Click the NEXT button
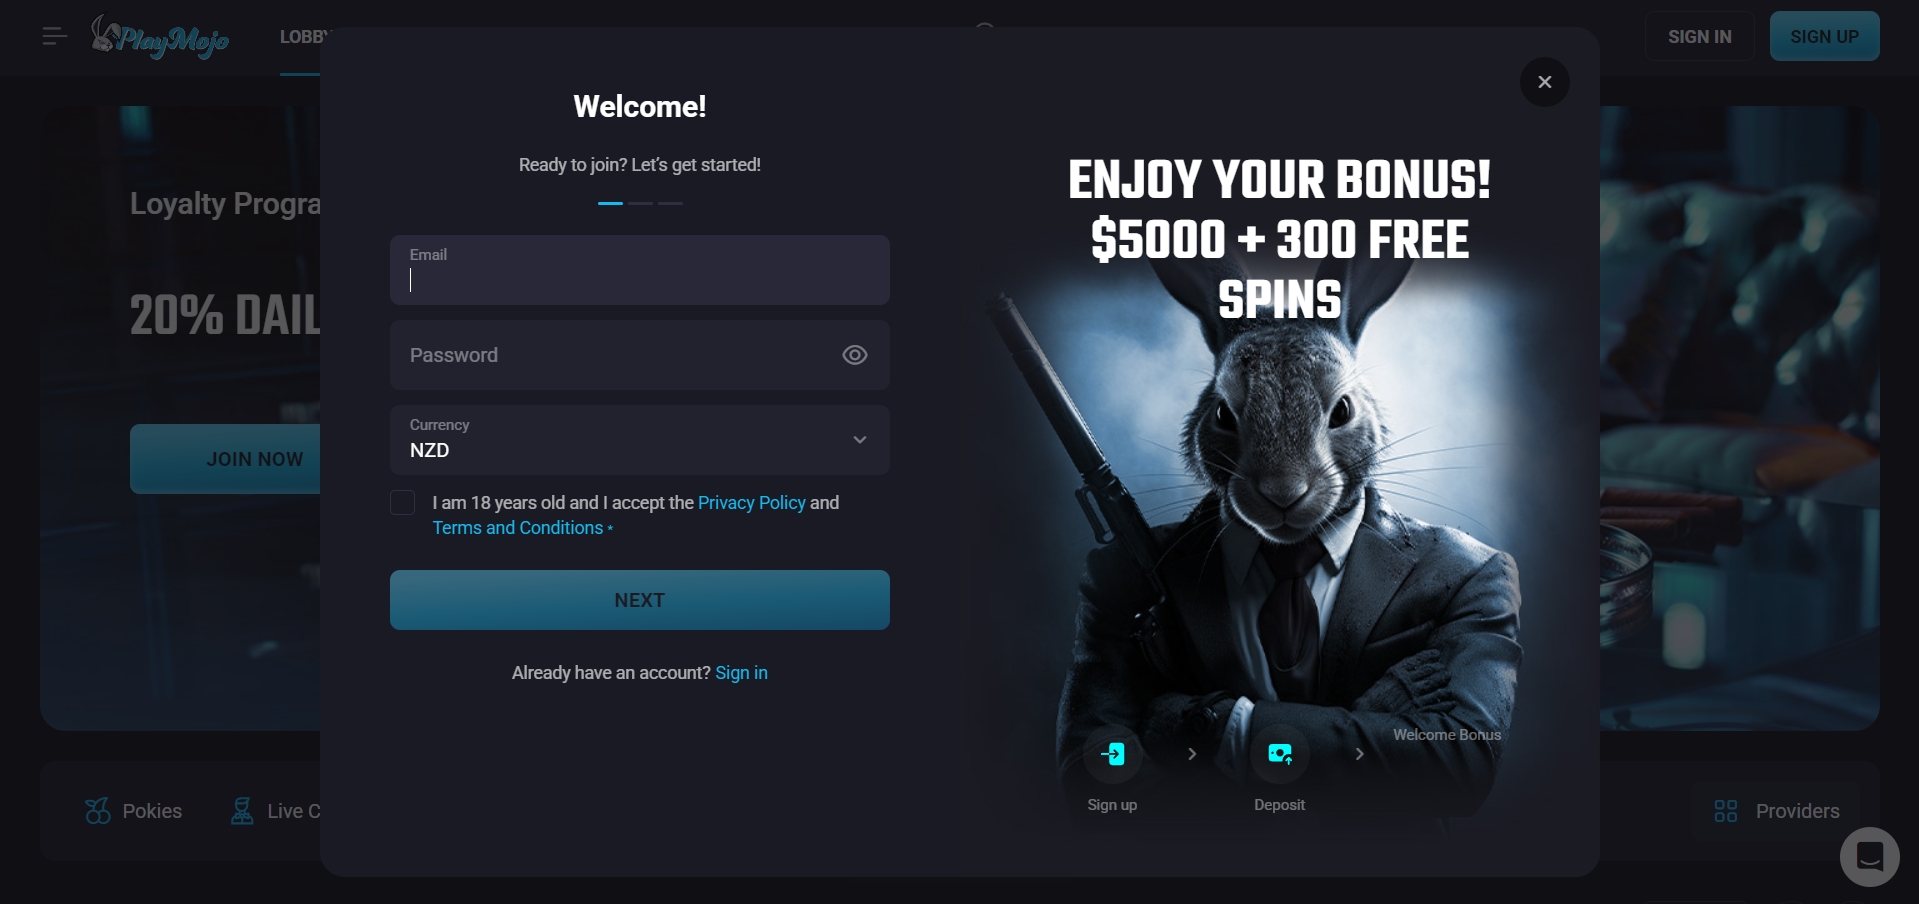The image size is (1919, 904). click(x=640, y=600)
